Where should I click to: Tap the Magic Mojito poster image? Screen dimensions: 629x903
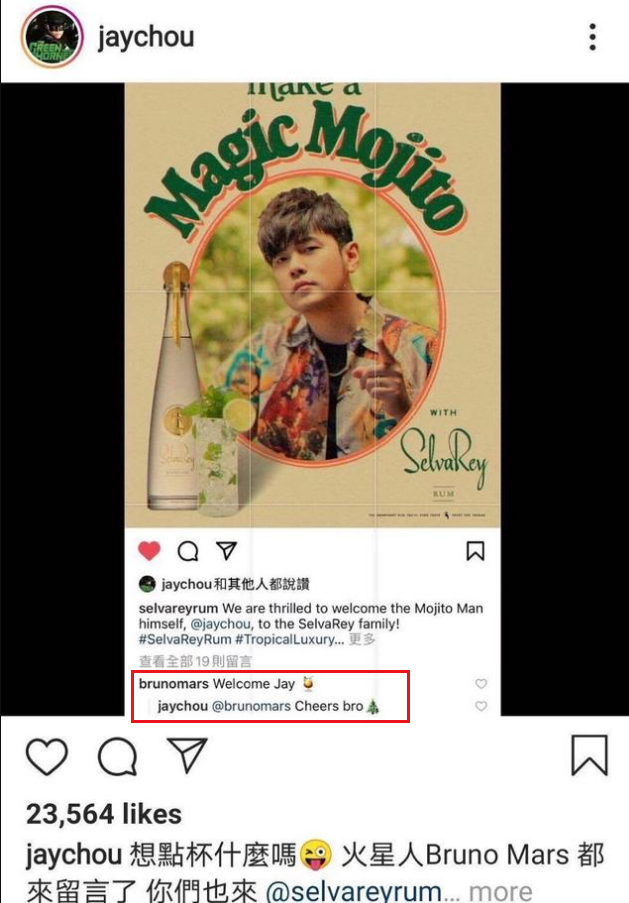(x=313, y=305)
